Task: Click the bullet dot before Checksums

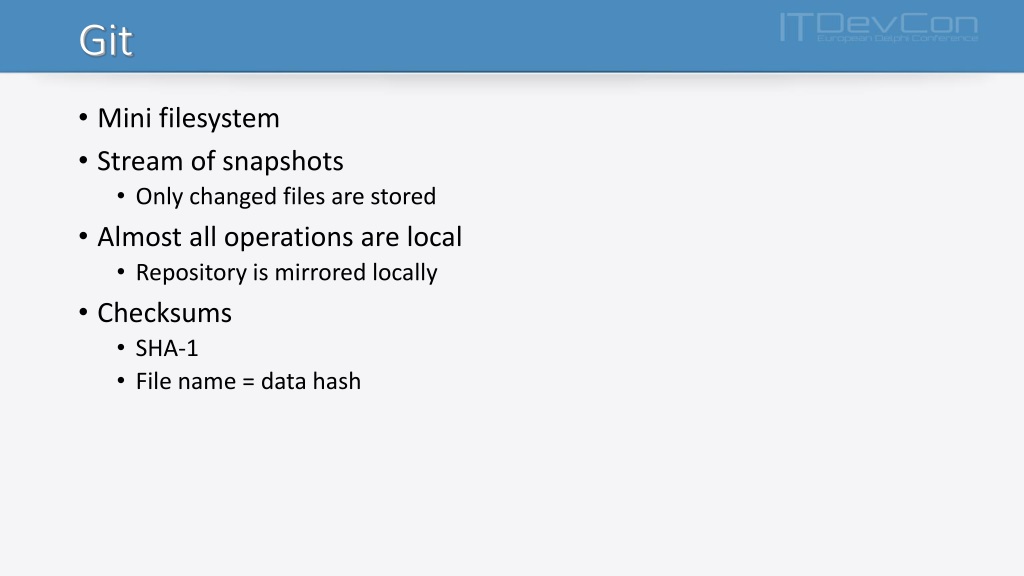Action: tap(83, 312)
